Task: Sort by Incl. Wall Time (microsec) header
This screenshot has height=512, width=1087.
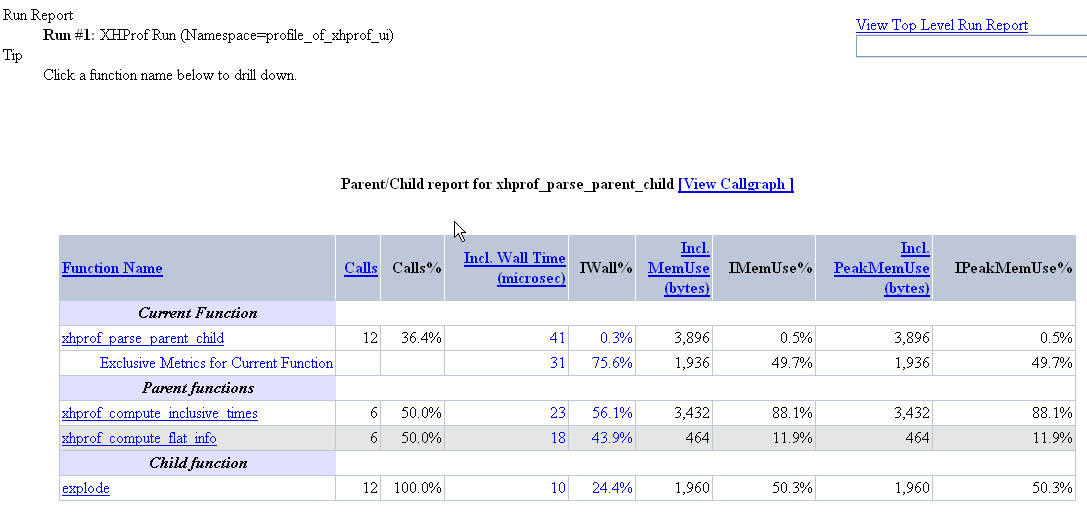Action: tap(515, 268)
